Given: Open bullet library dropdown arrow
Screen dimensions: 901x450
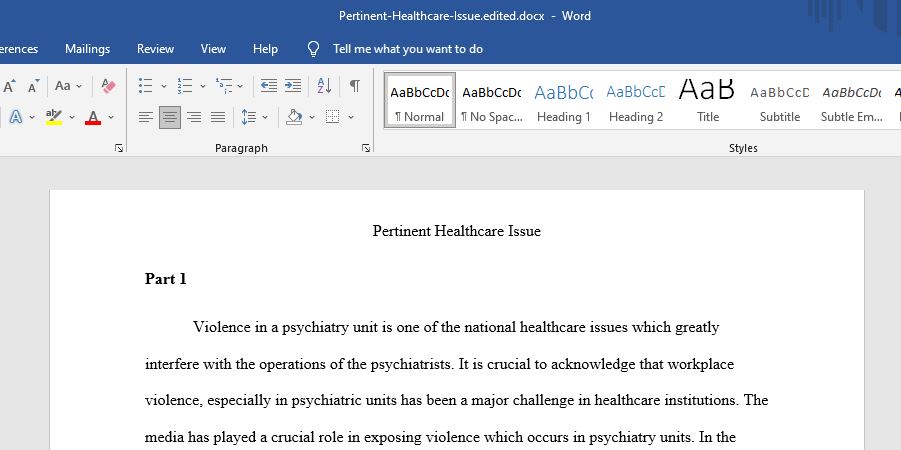Looking at the screenshot, I should coord(164,87).
